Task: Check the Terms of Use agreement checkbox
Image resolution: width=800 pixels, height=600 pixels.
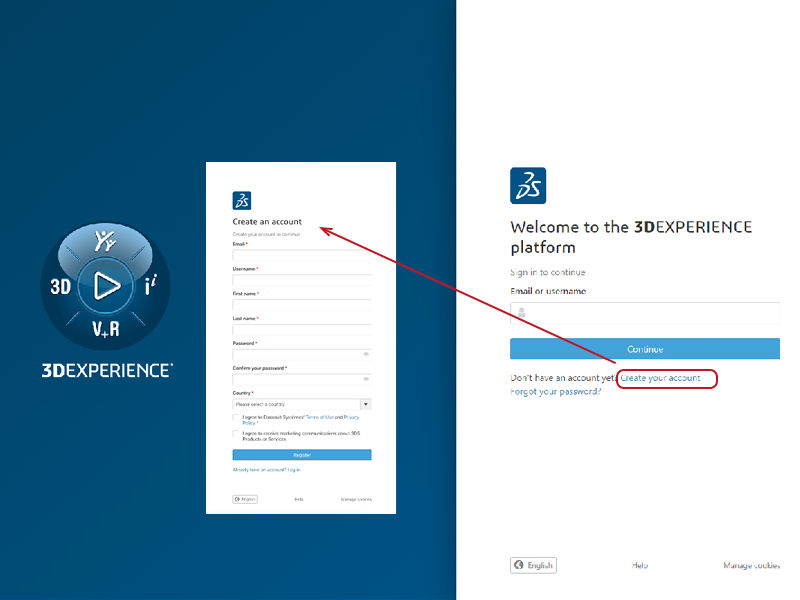Action: pyautogui.click(x=238, y=418)
